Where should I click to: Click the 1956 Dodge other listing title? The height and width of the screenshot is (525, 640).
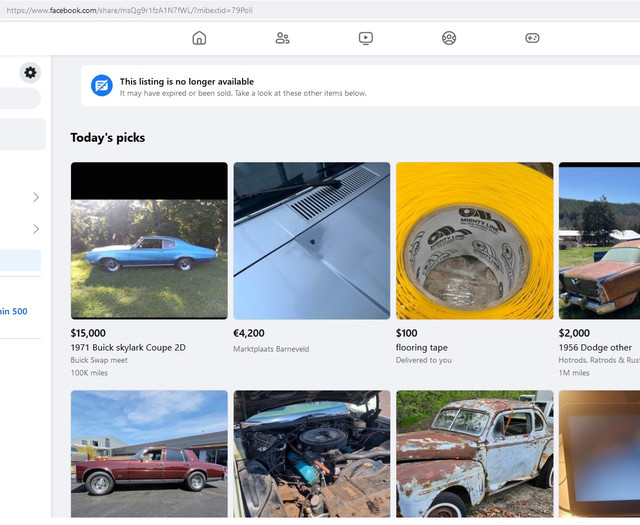595,347
